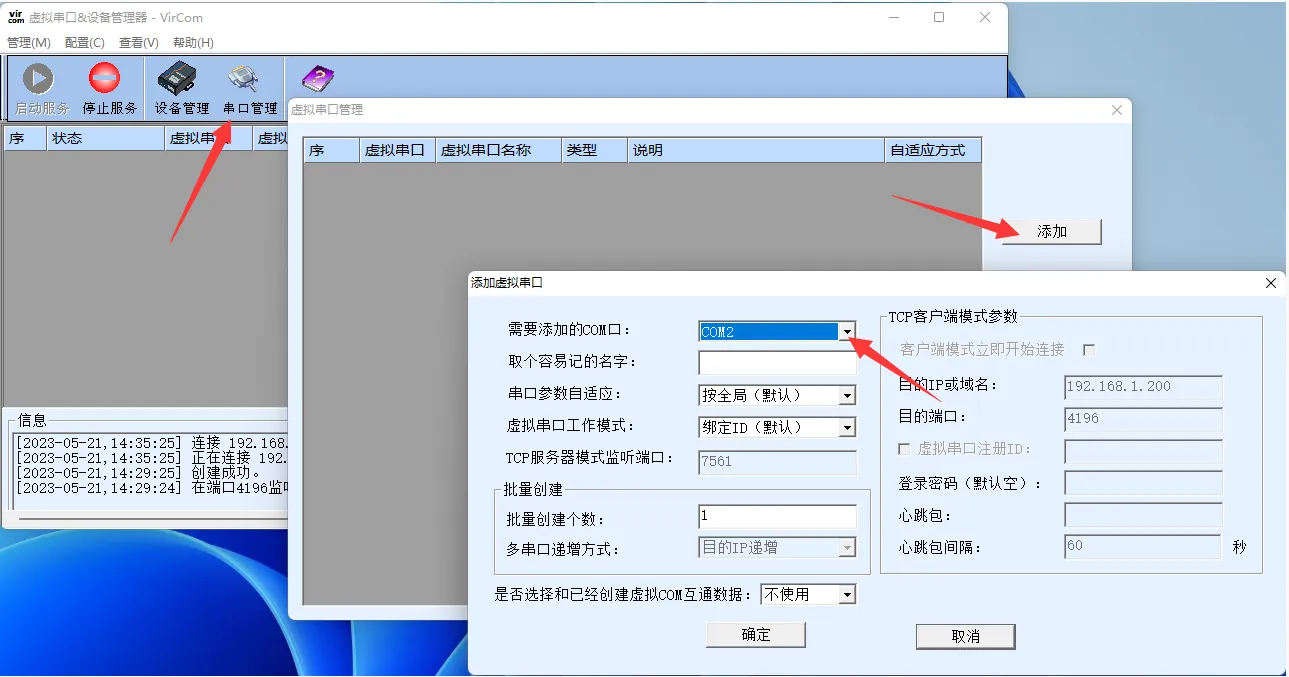The image size is (1289, 677).
Task: Open the 配置(C) menu
Action: pyautogui.click(x=84, y=43)
